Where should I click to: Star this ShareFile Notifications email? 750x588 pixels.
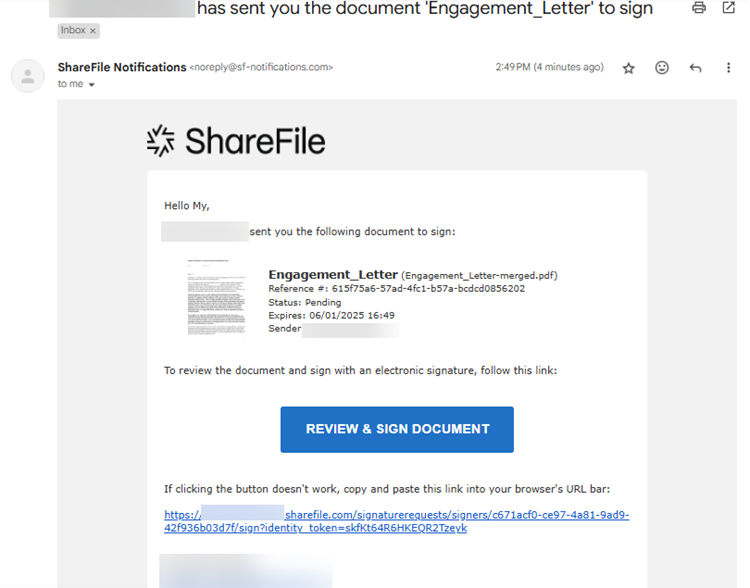pyautogui.click(x=629, y=68)
